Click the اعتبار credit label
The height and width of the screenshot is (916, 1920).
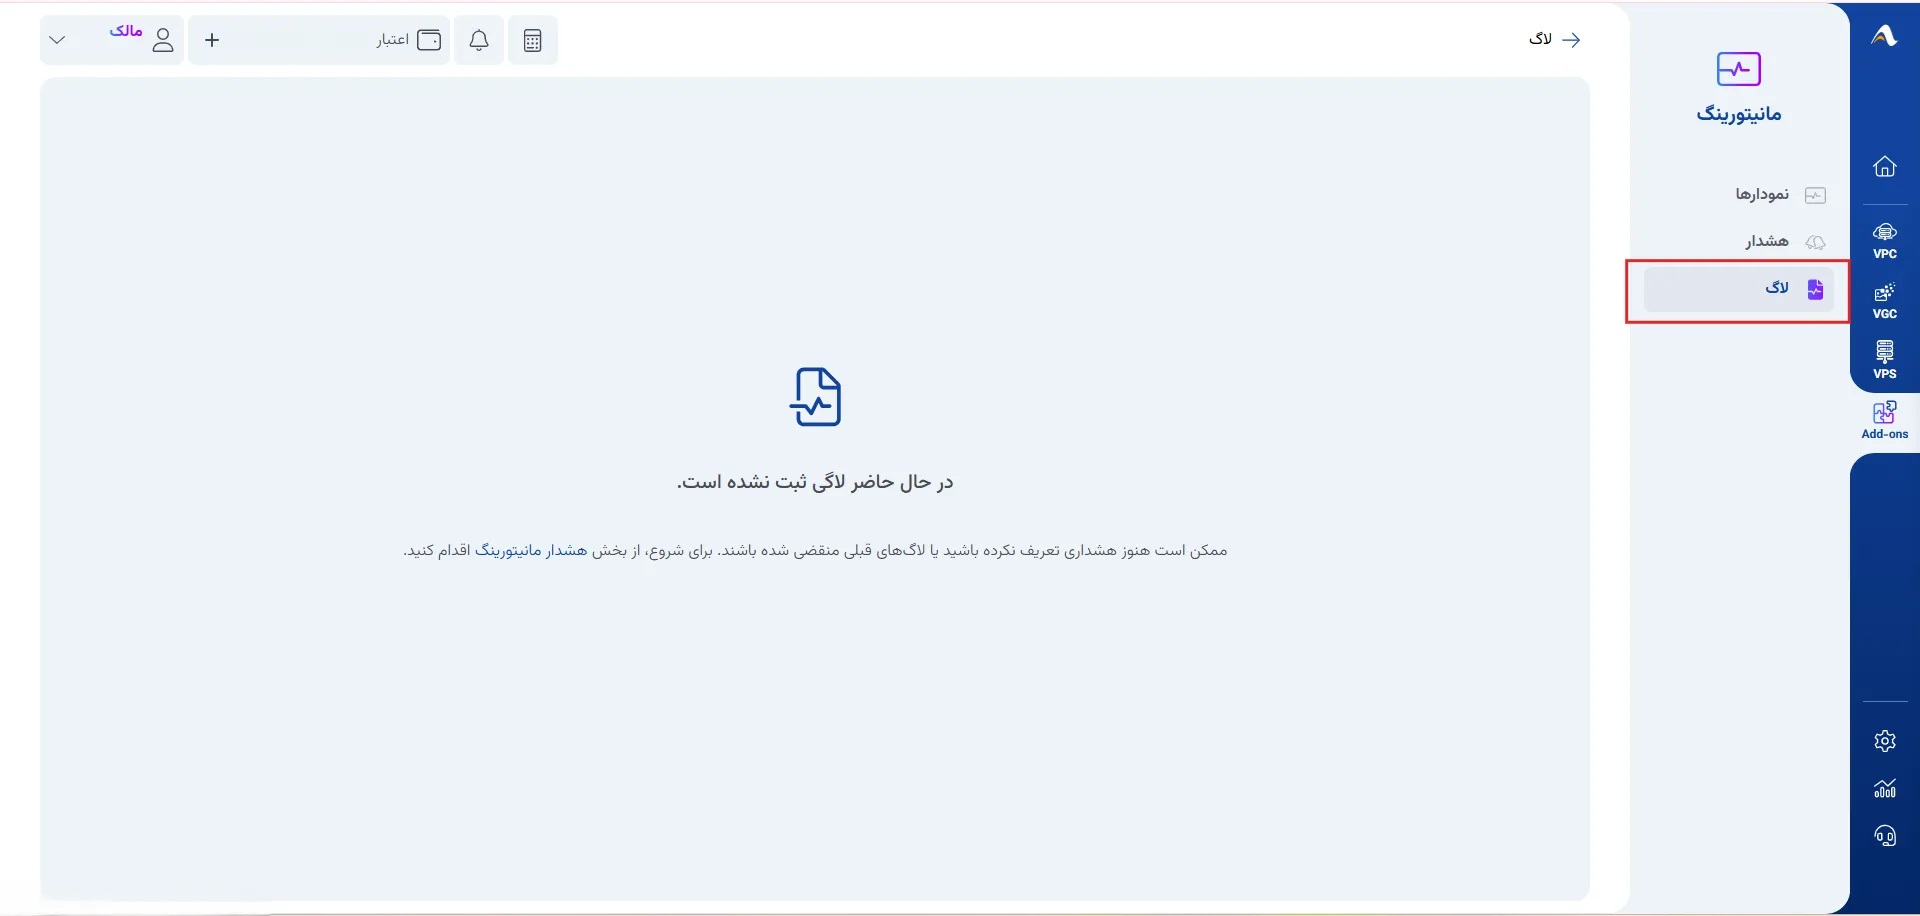[392, 40]
